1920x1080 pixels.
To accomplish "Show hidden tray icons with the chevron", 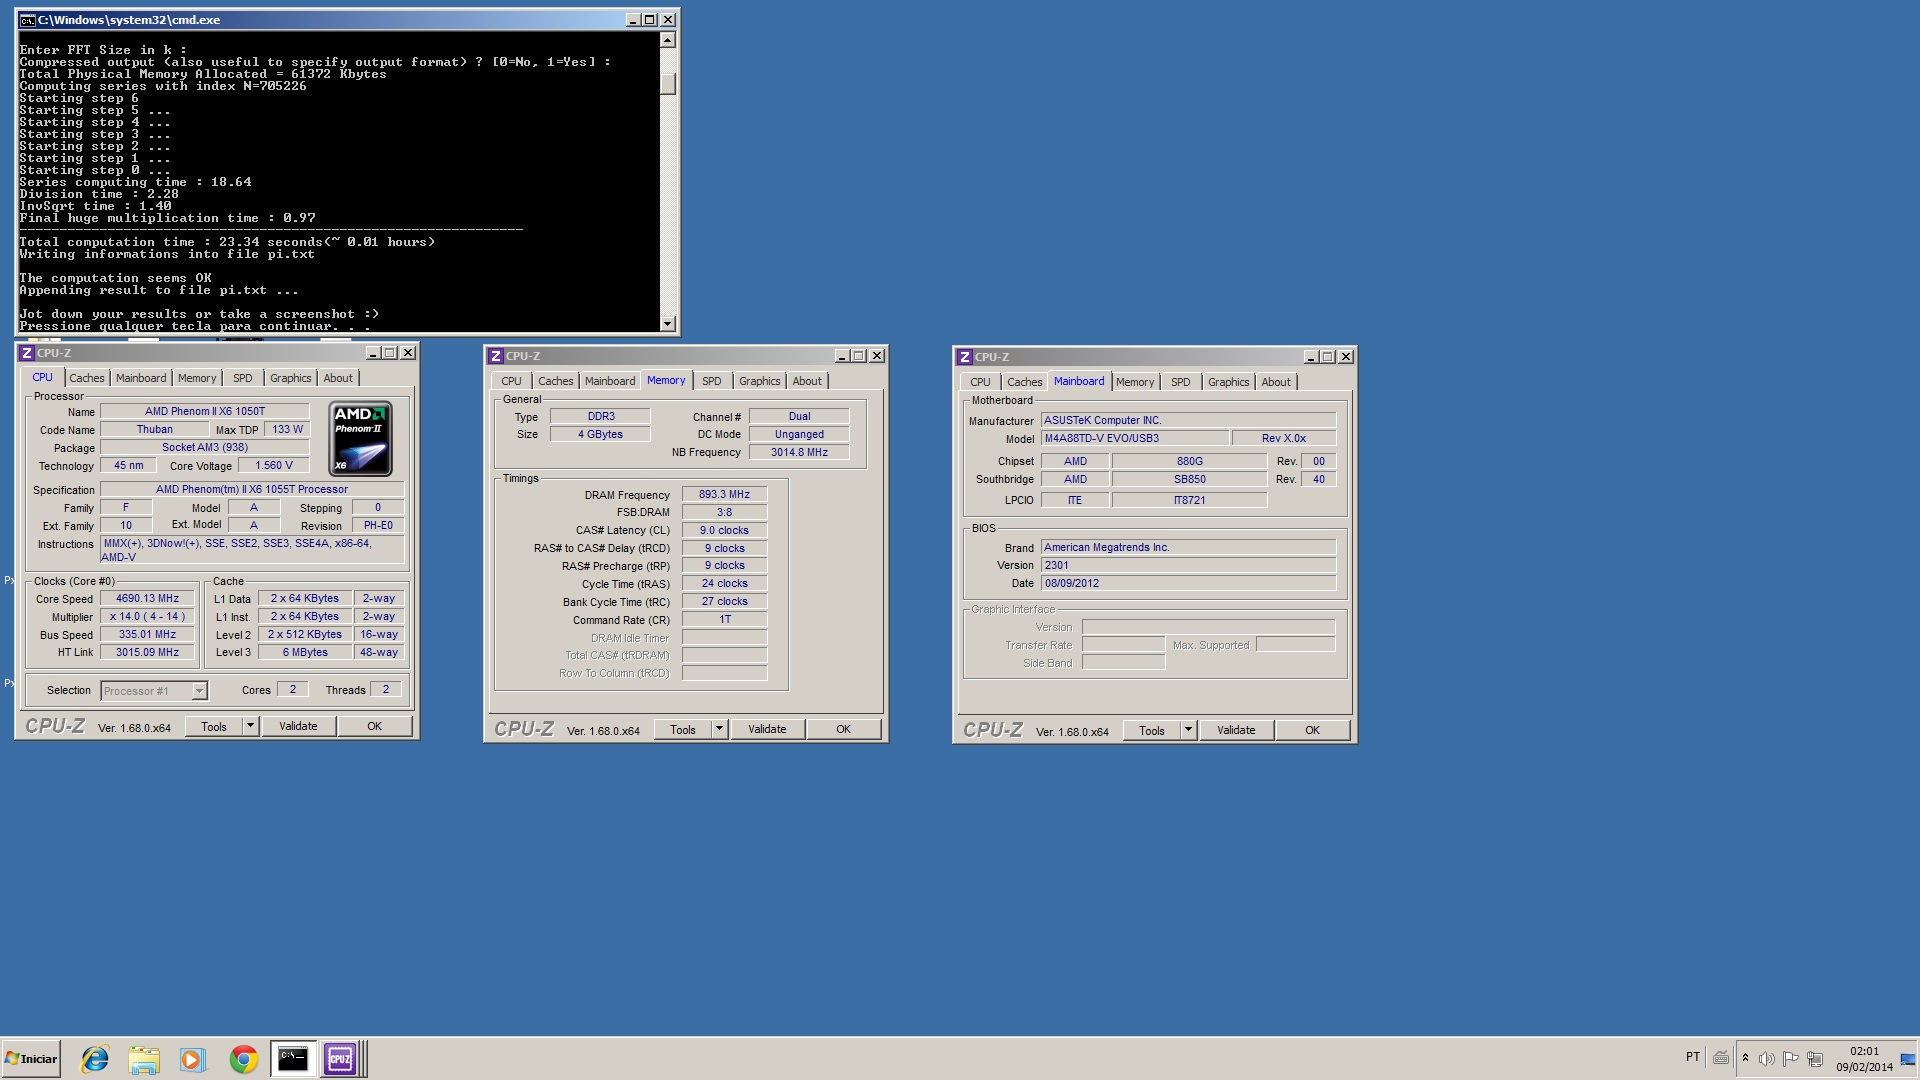I will (1745, 1058).
